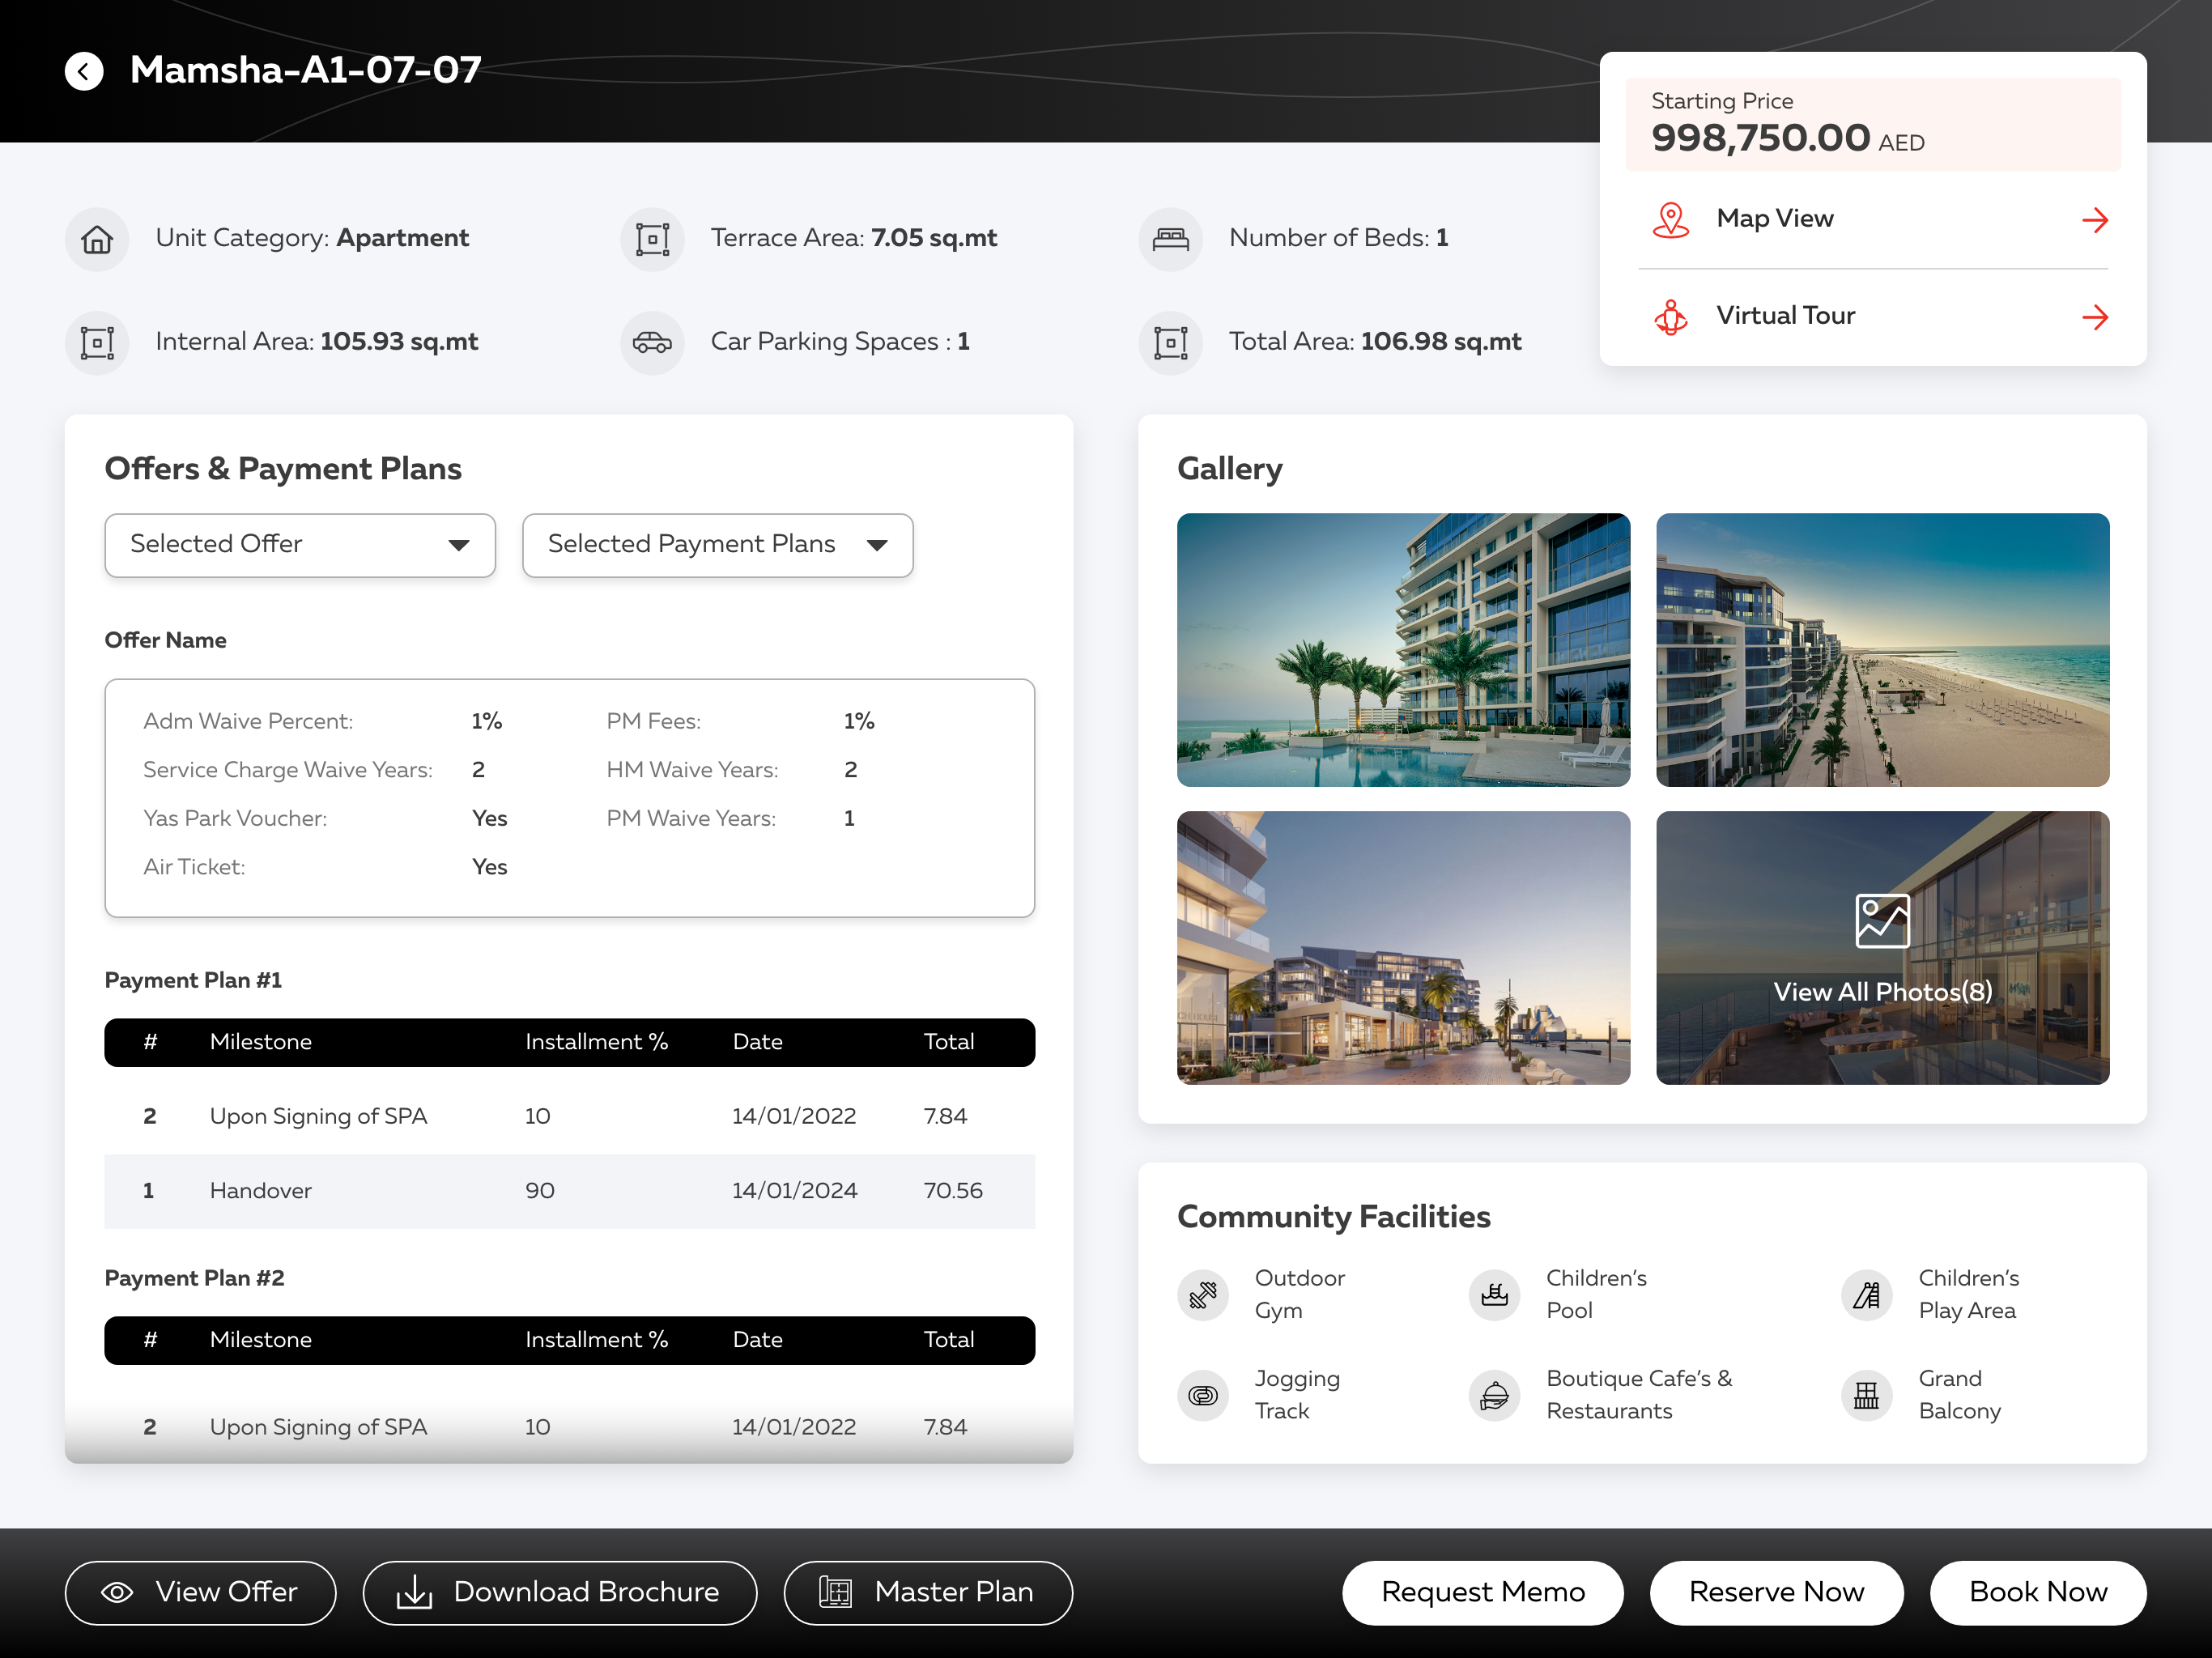The width and height of the screenshot is (2212, 1658).
Task: Click the Boutique Cafe's & Restaurants icon
Action: pos(1494,1395)
